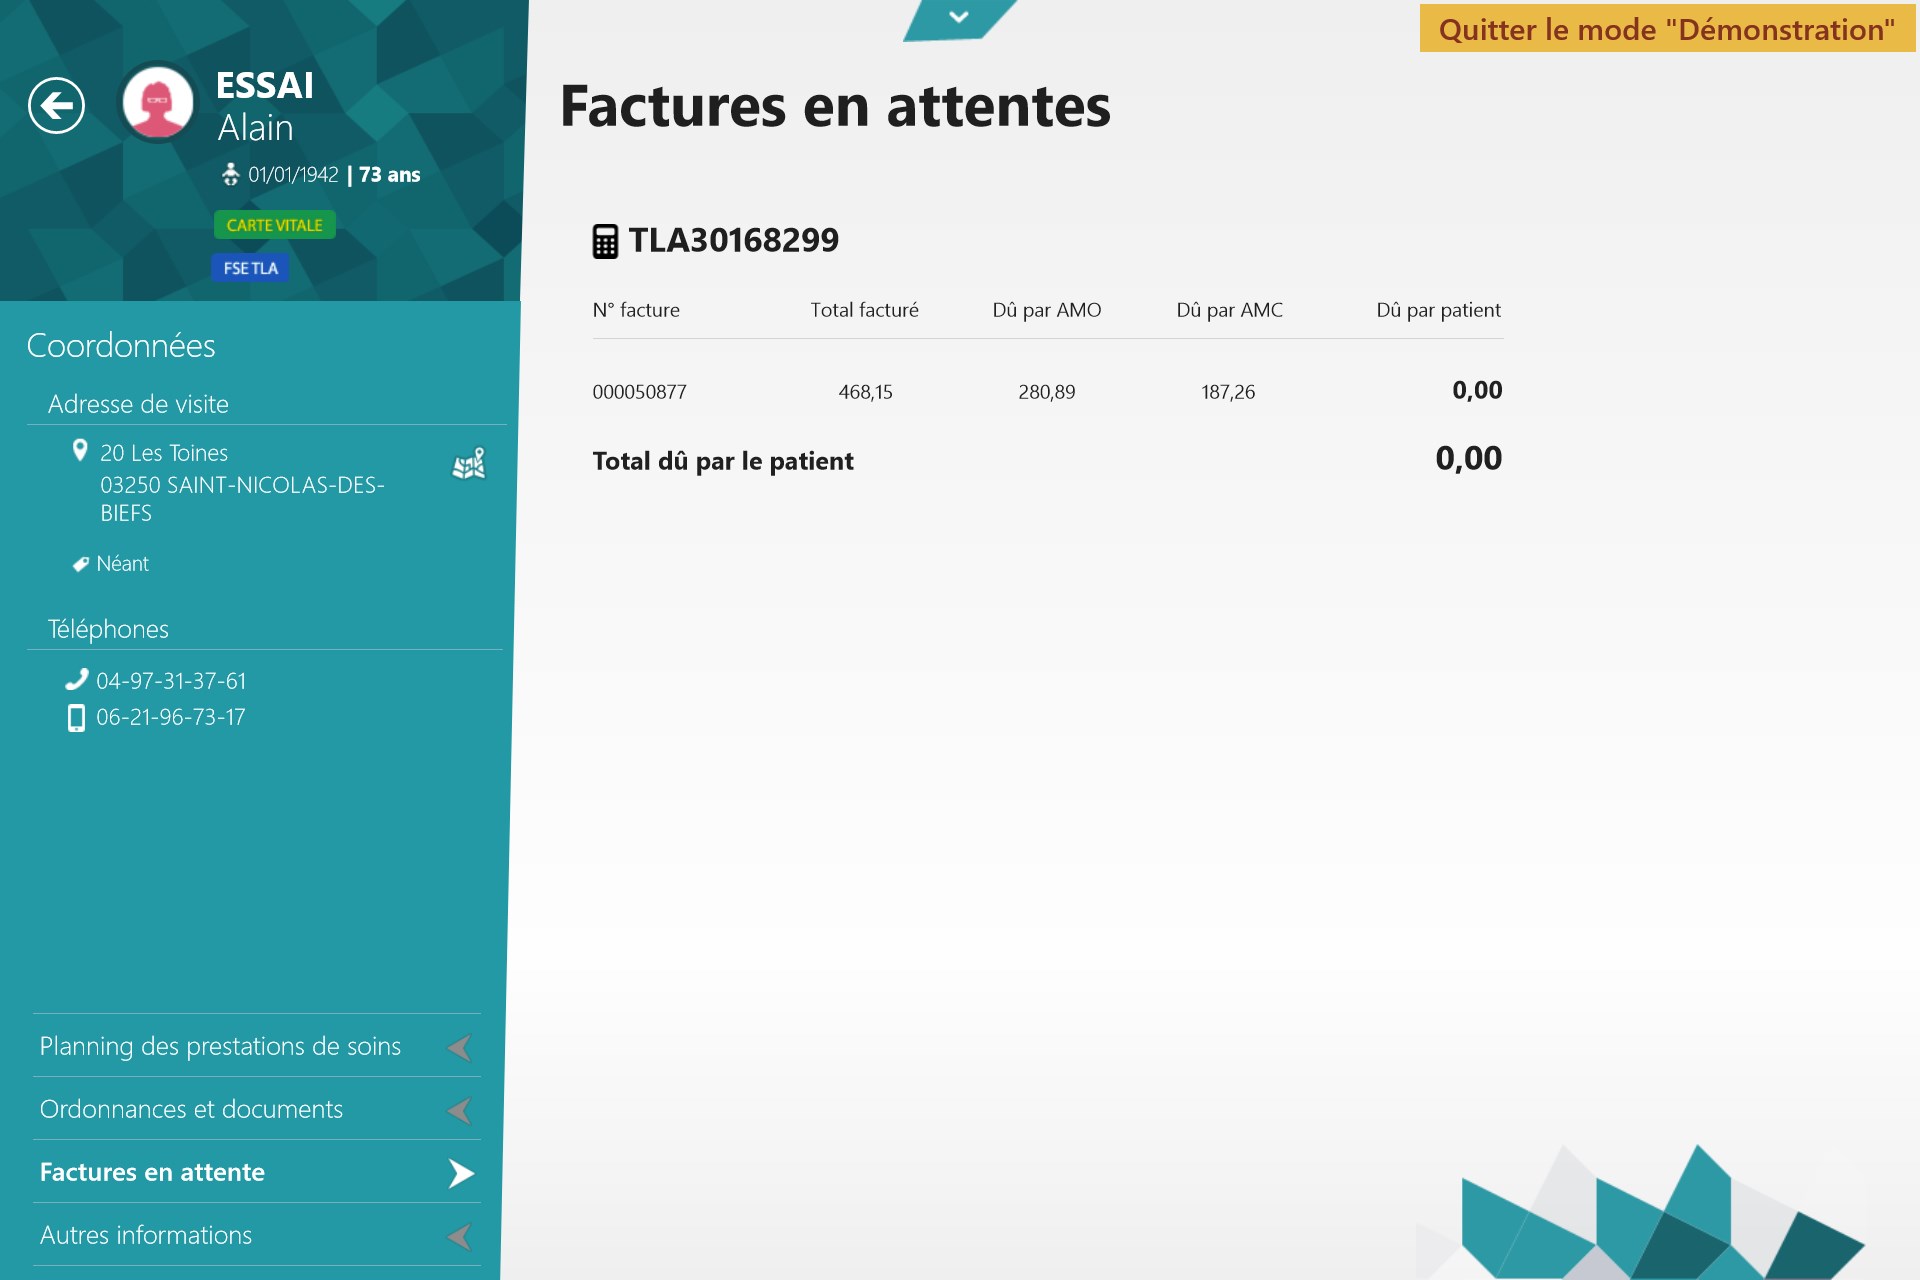1920x1280 pixels.
Task: Call mobile number 06-21-96-73-17
Action: click(x=171, y=718)
